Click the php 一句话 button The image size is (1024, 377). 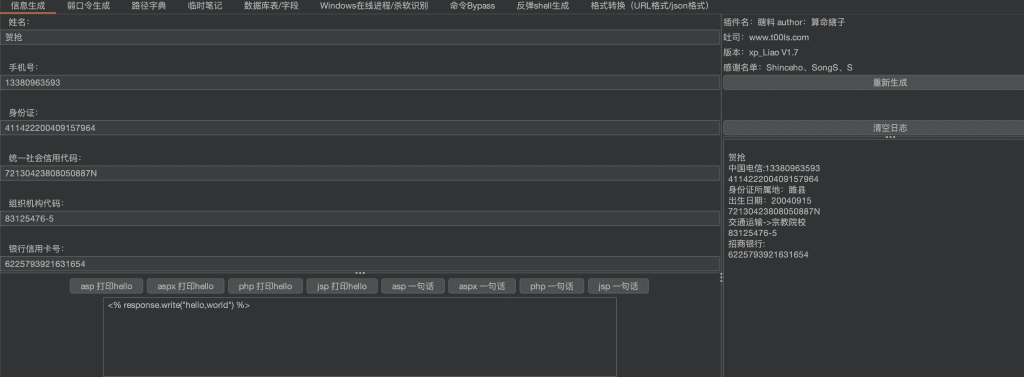pos(551,286)
